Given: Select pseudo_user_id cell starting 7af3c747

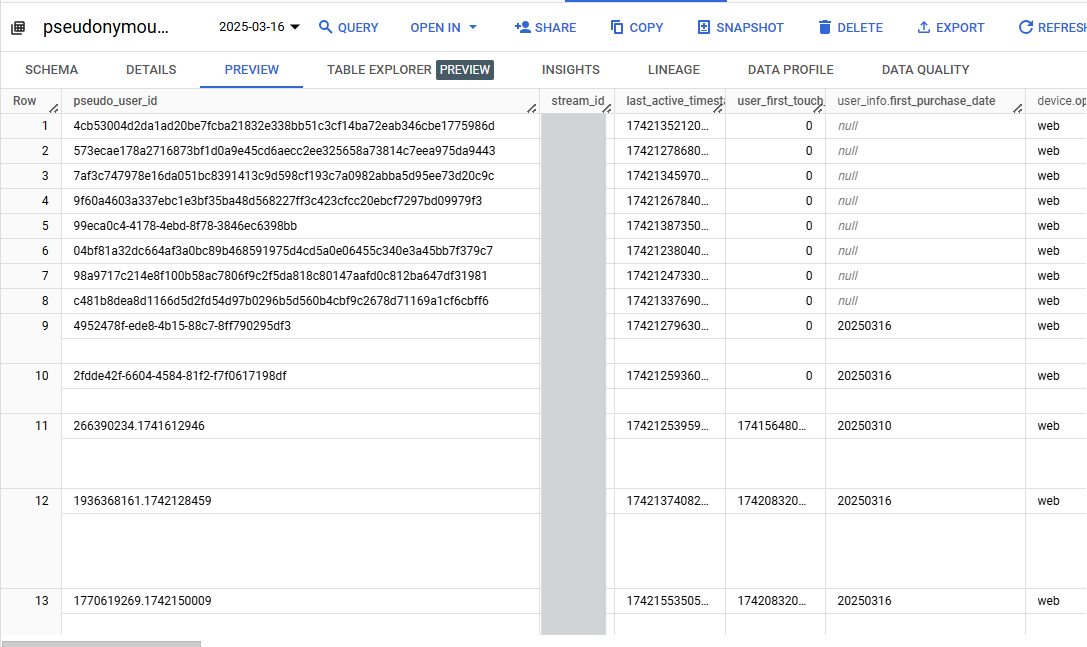Looking at the screenshot, I should point(301,176).
